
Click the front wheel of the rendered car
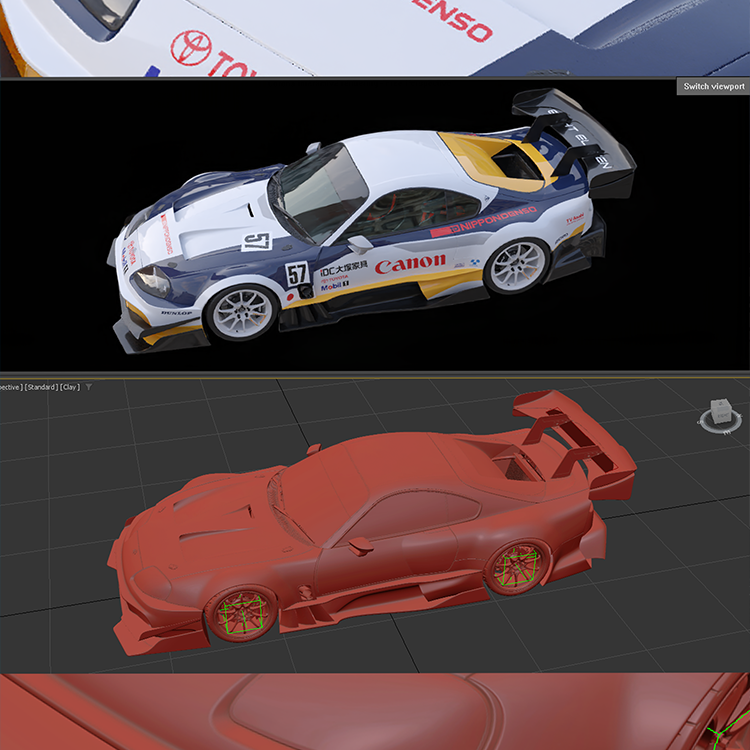point(241,313)
